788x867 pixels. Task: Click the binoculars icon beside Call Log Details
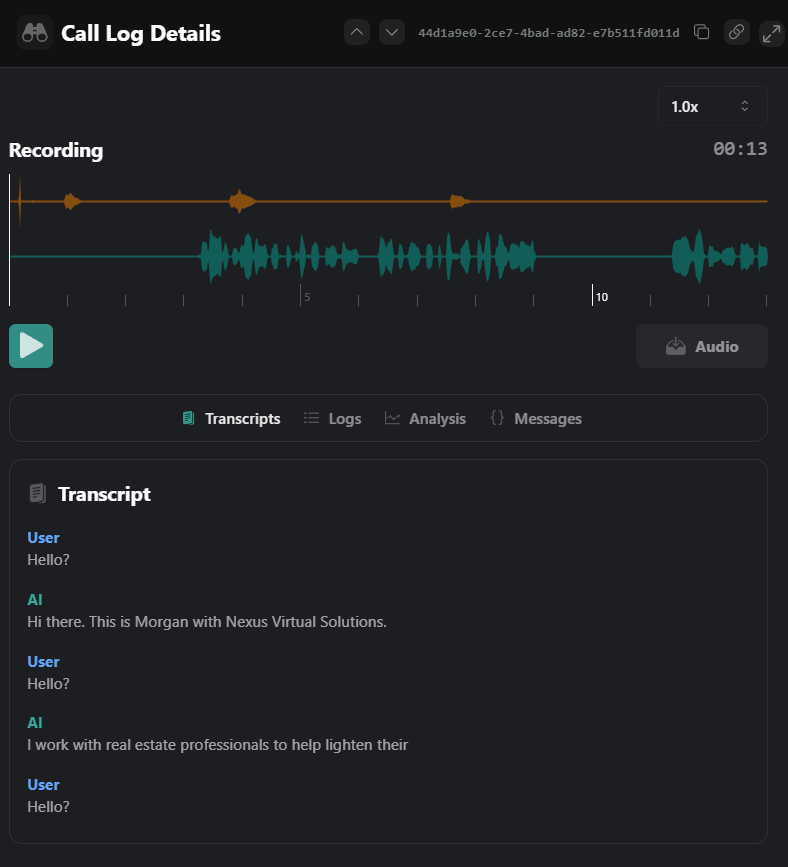coord(35,33)
